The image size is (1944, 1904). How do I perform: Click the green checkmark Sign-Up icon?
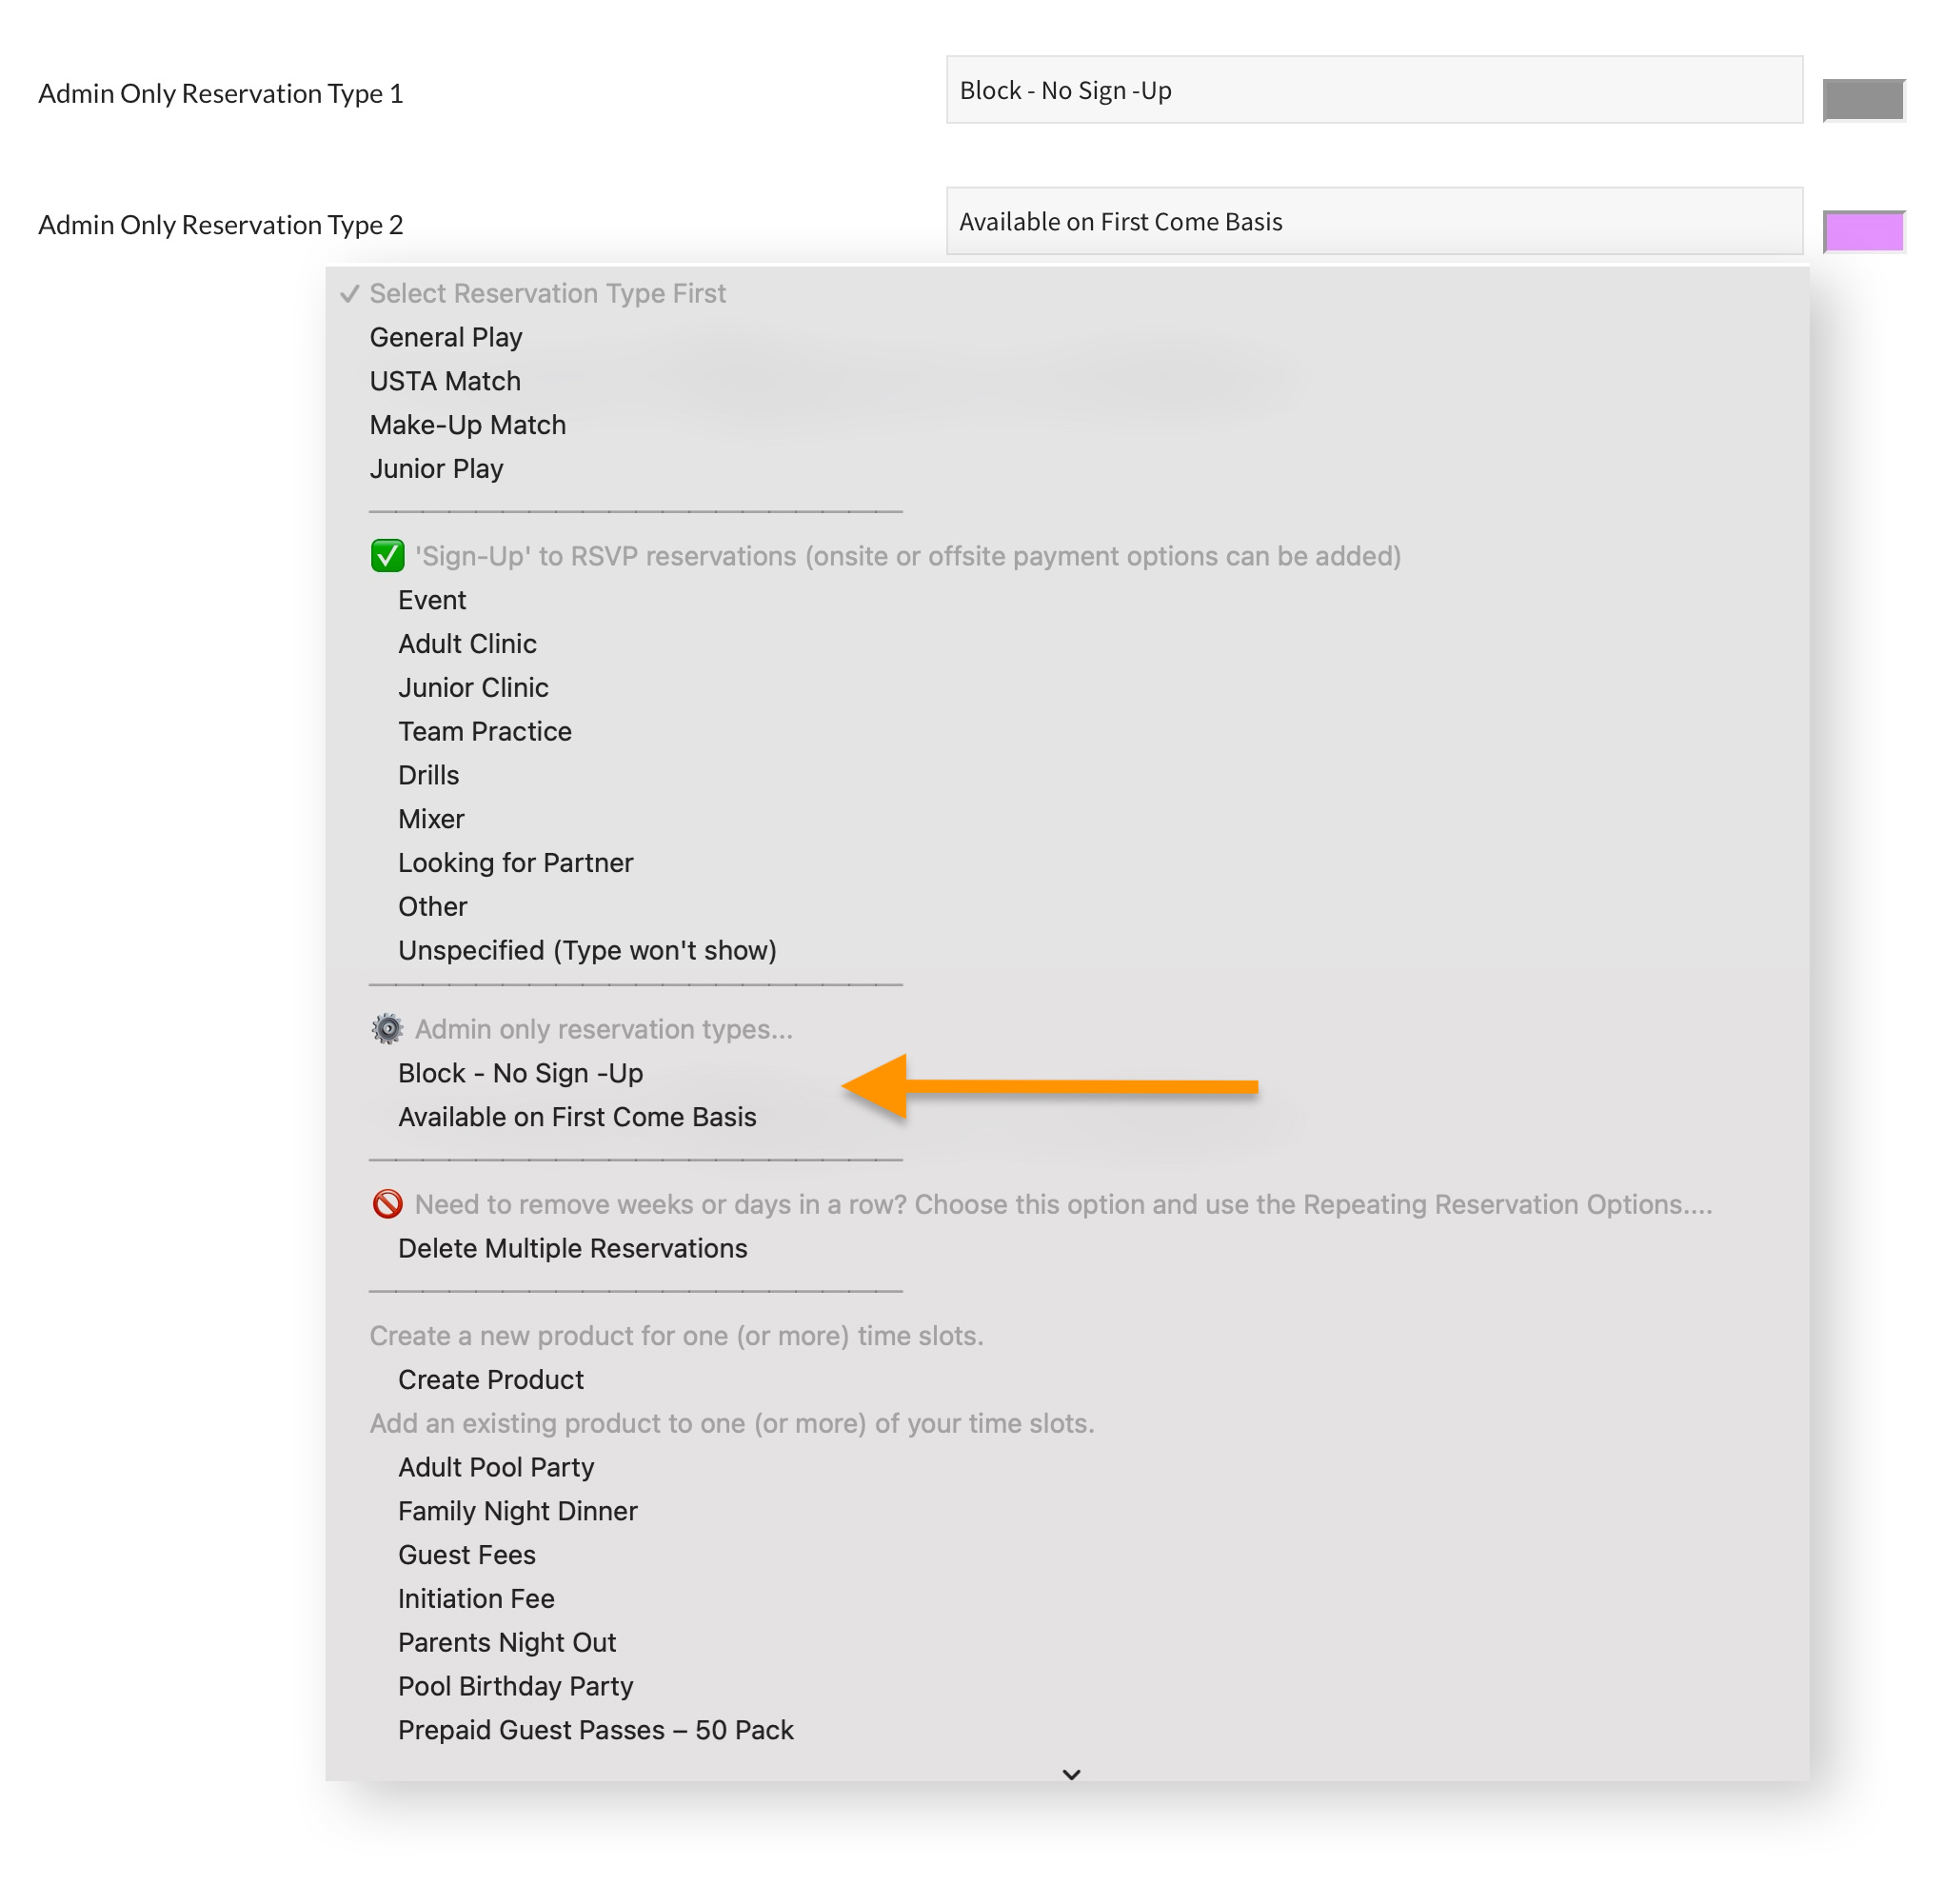387,556
